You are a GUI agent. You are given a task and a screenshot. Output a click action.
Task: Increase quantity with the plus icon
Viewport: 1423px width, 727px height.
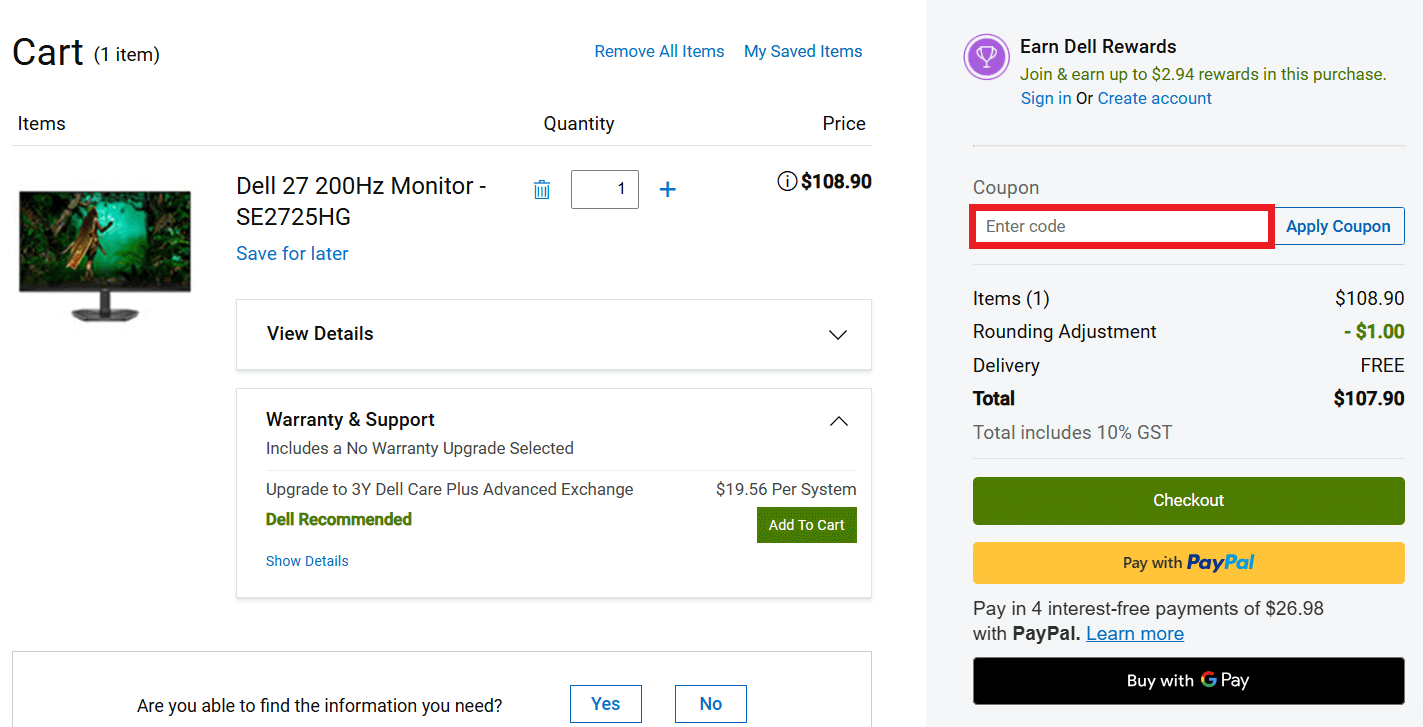(x=667, y=189)
